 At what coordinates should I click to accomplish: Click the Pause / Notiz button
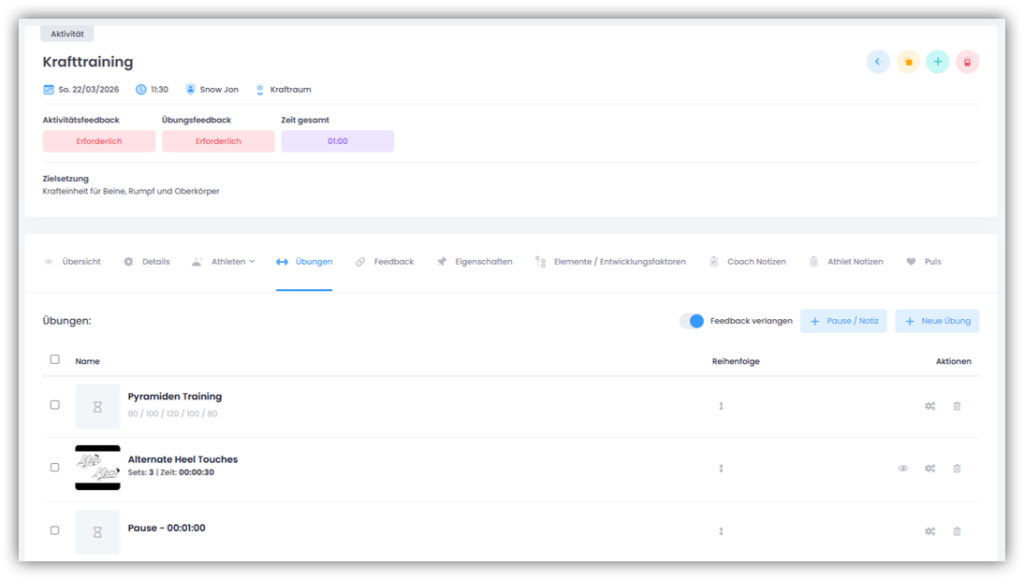coord(843,321)
